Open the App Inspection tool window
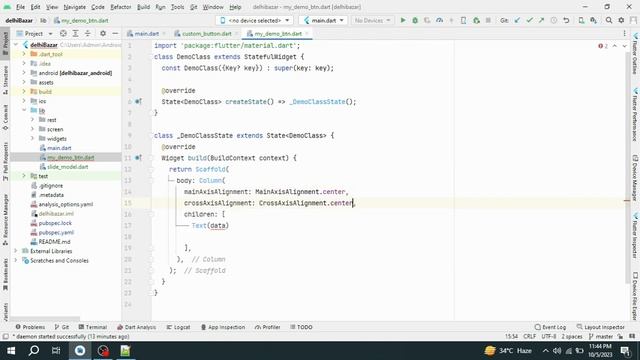This screenshot has width=640, height=360. [x=223, y=327]
